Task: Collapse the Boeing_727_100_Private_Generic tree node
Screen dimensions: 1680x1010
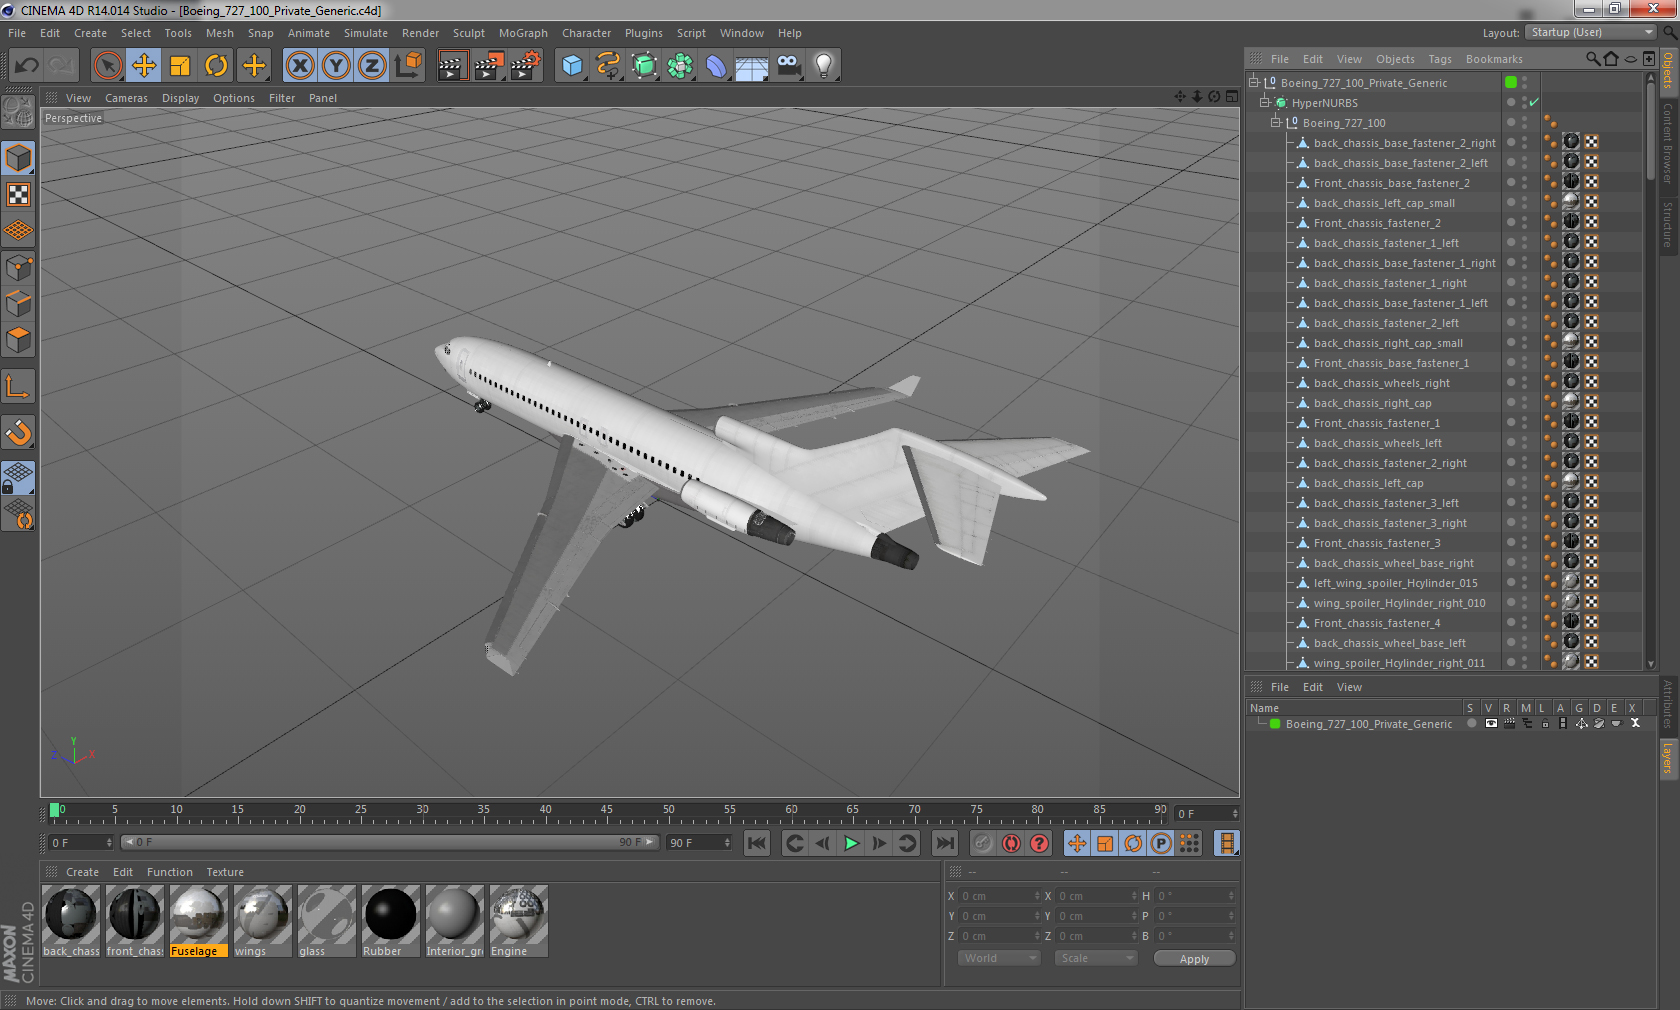Action: point(1254,82)
